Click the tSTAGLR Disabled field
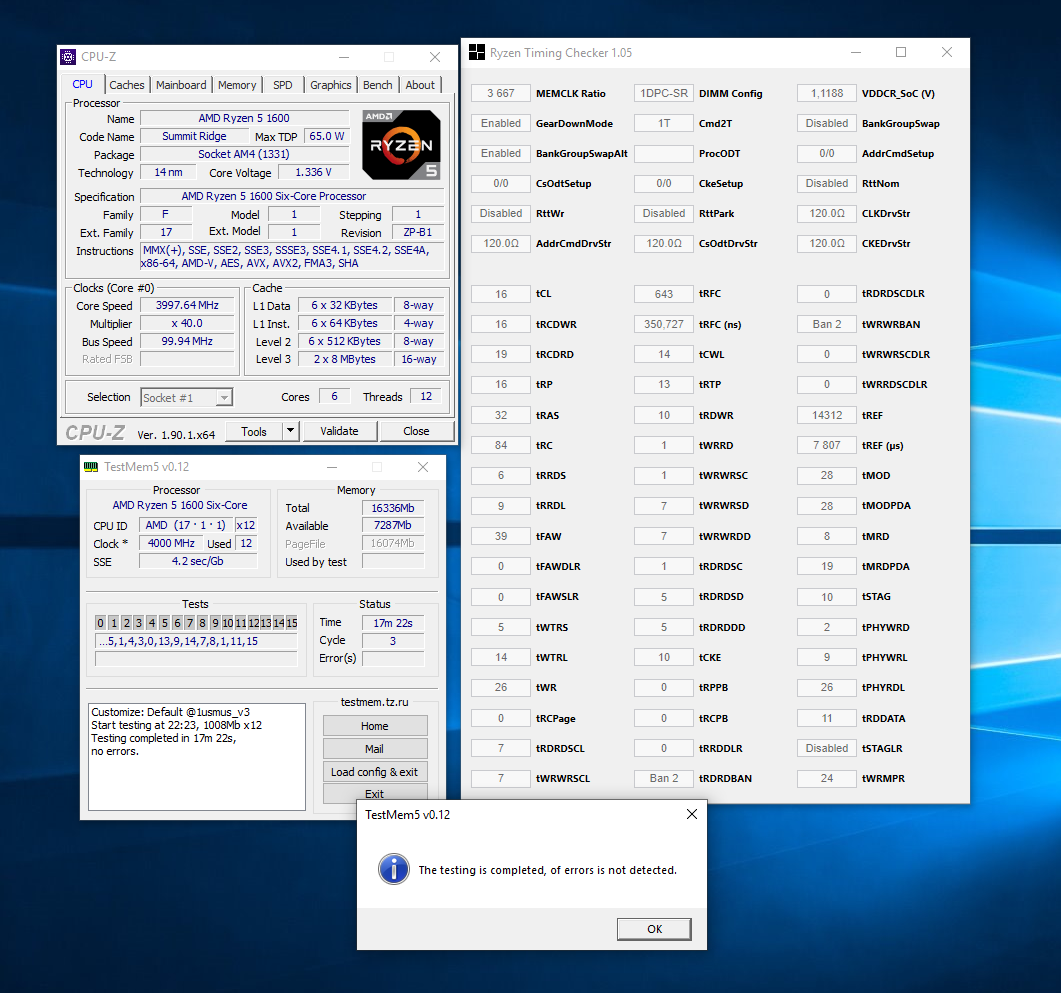Viewport: 1061px width, 993px height. [x=827, y=748]
